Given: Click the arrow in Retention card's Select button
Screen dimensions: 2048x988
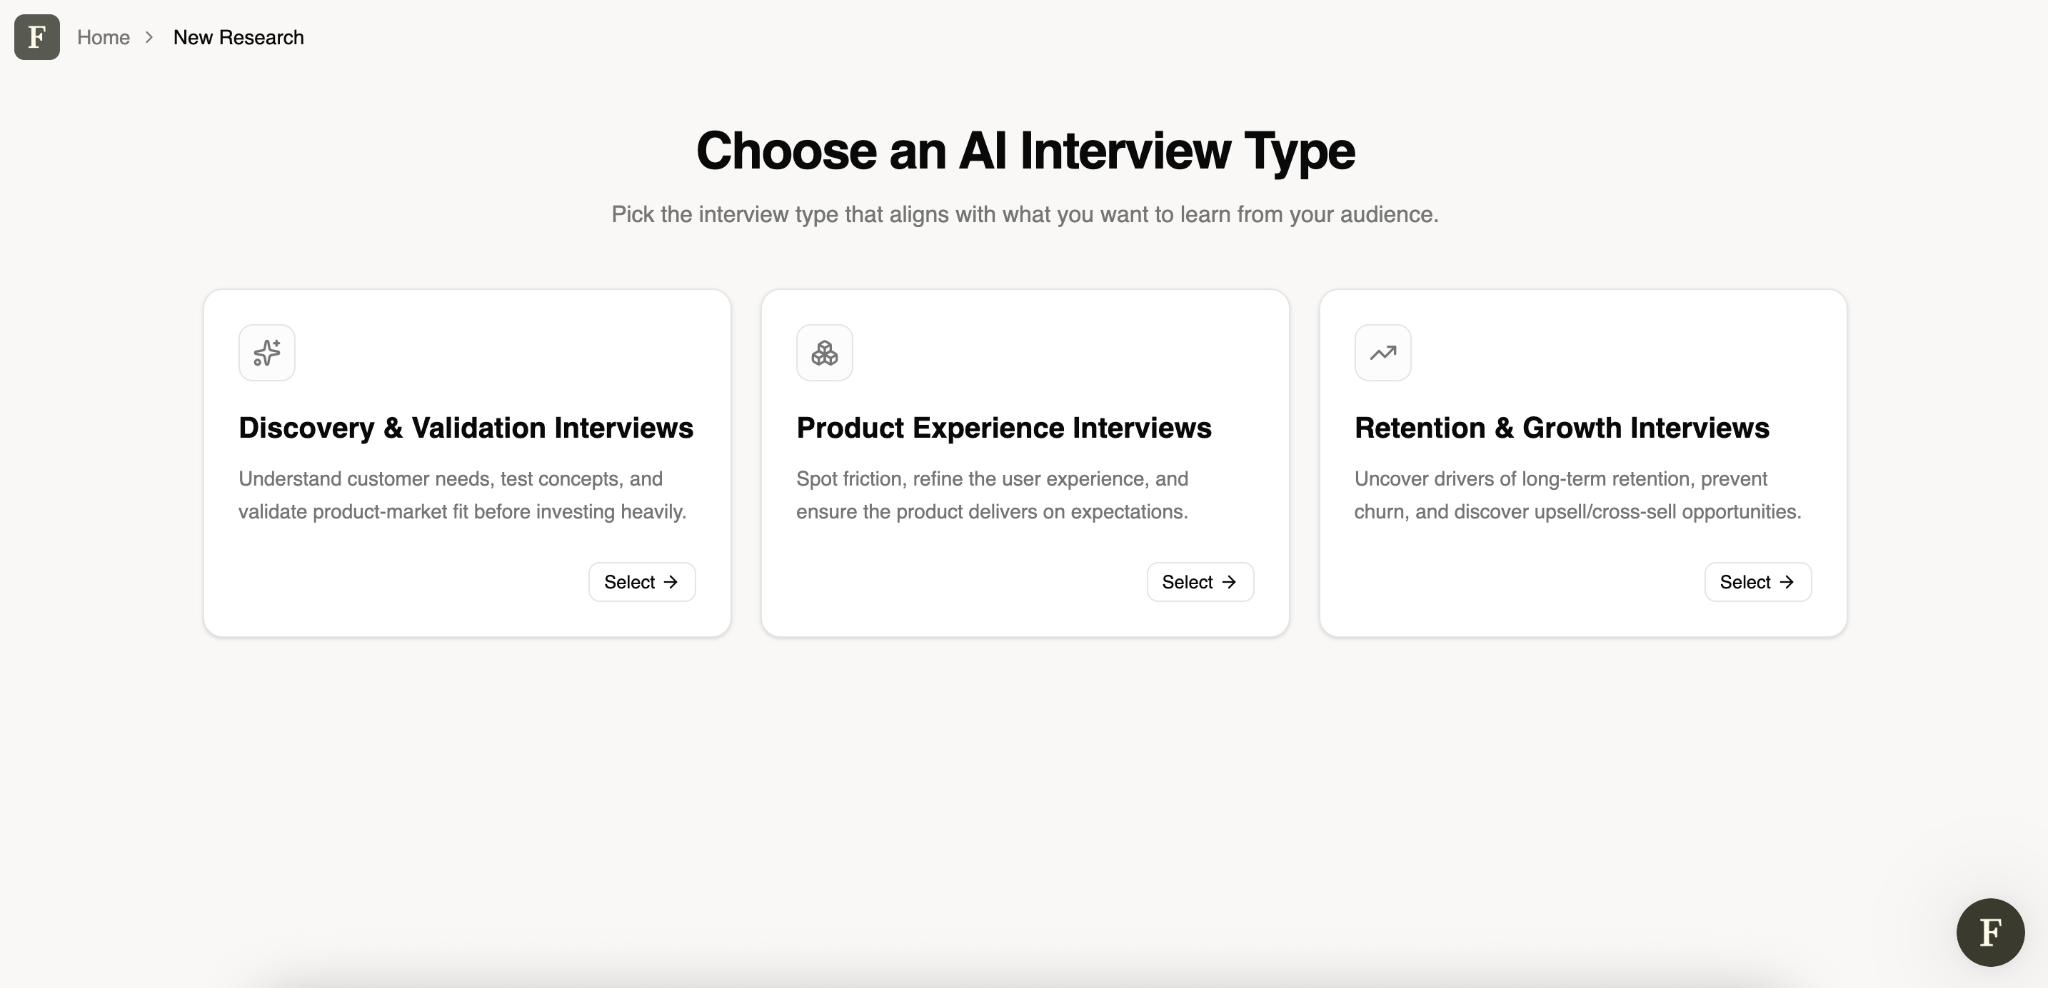Looking at the screenshot, I should click(1787, 582).
